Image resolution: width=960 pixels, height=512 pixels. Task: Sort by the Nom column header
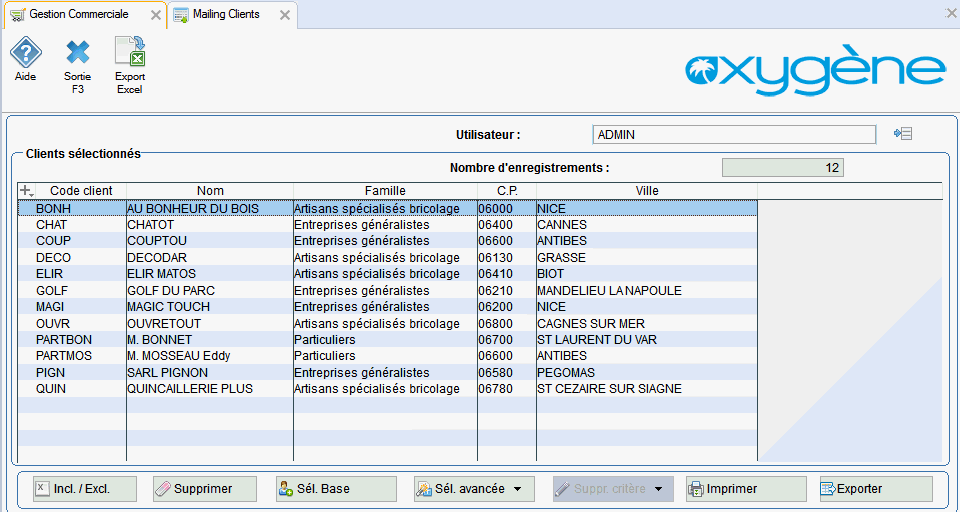[210, 191]
